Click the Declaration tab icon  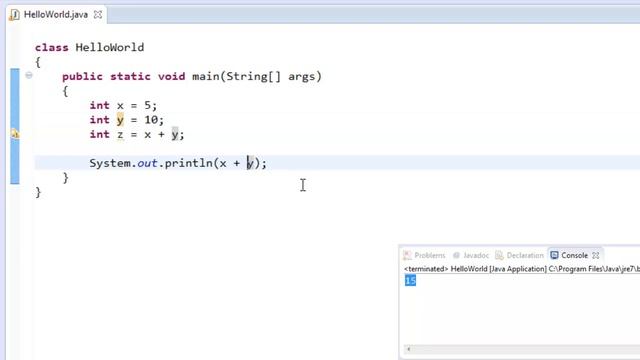coord(499,256)
